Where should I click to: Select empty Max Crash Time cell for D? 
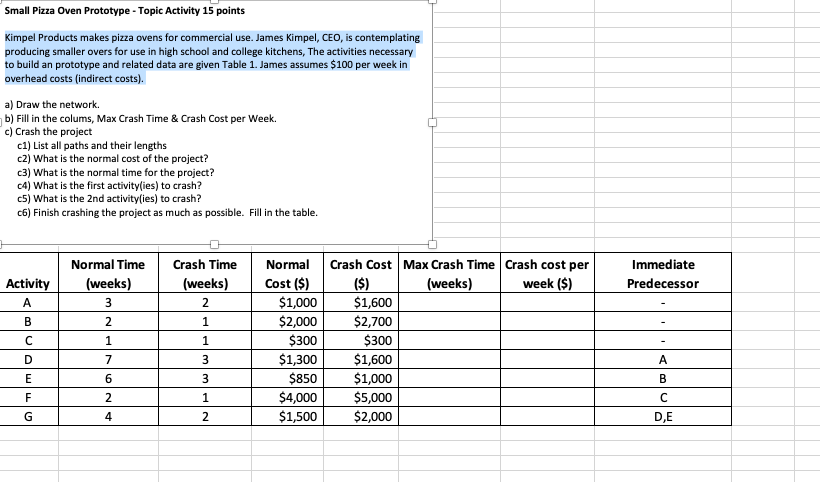tap(449, 360)
